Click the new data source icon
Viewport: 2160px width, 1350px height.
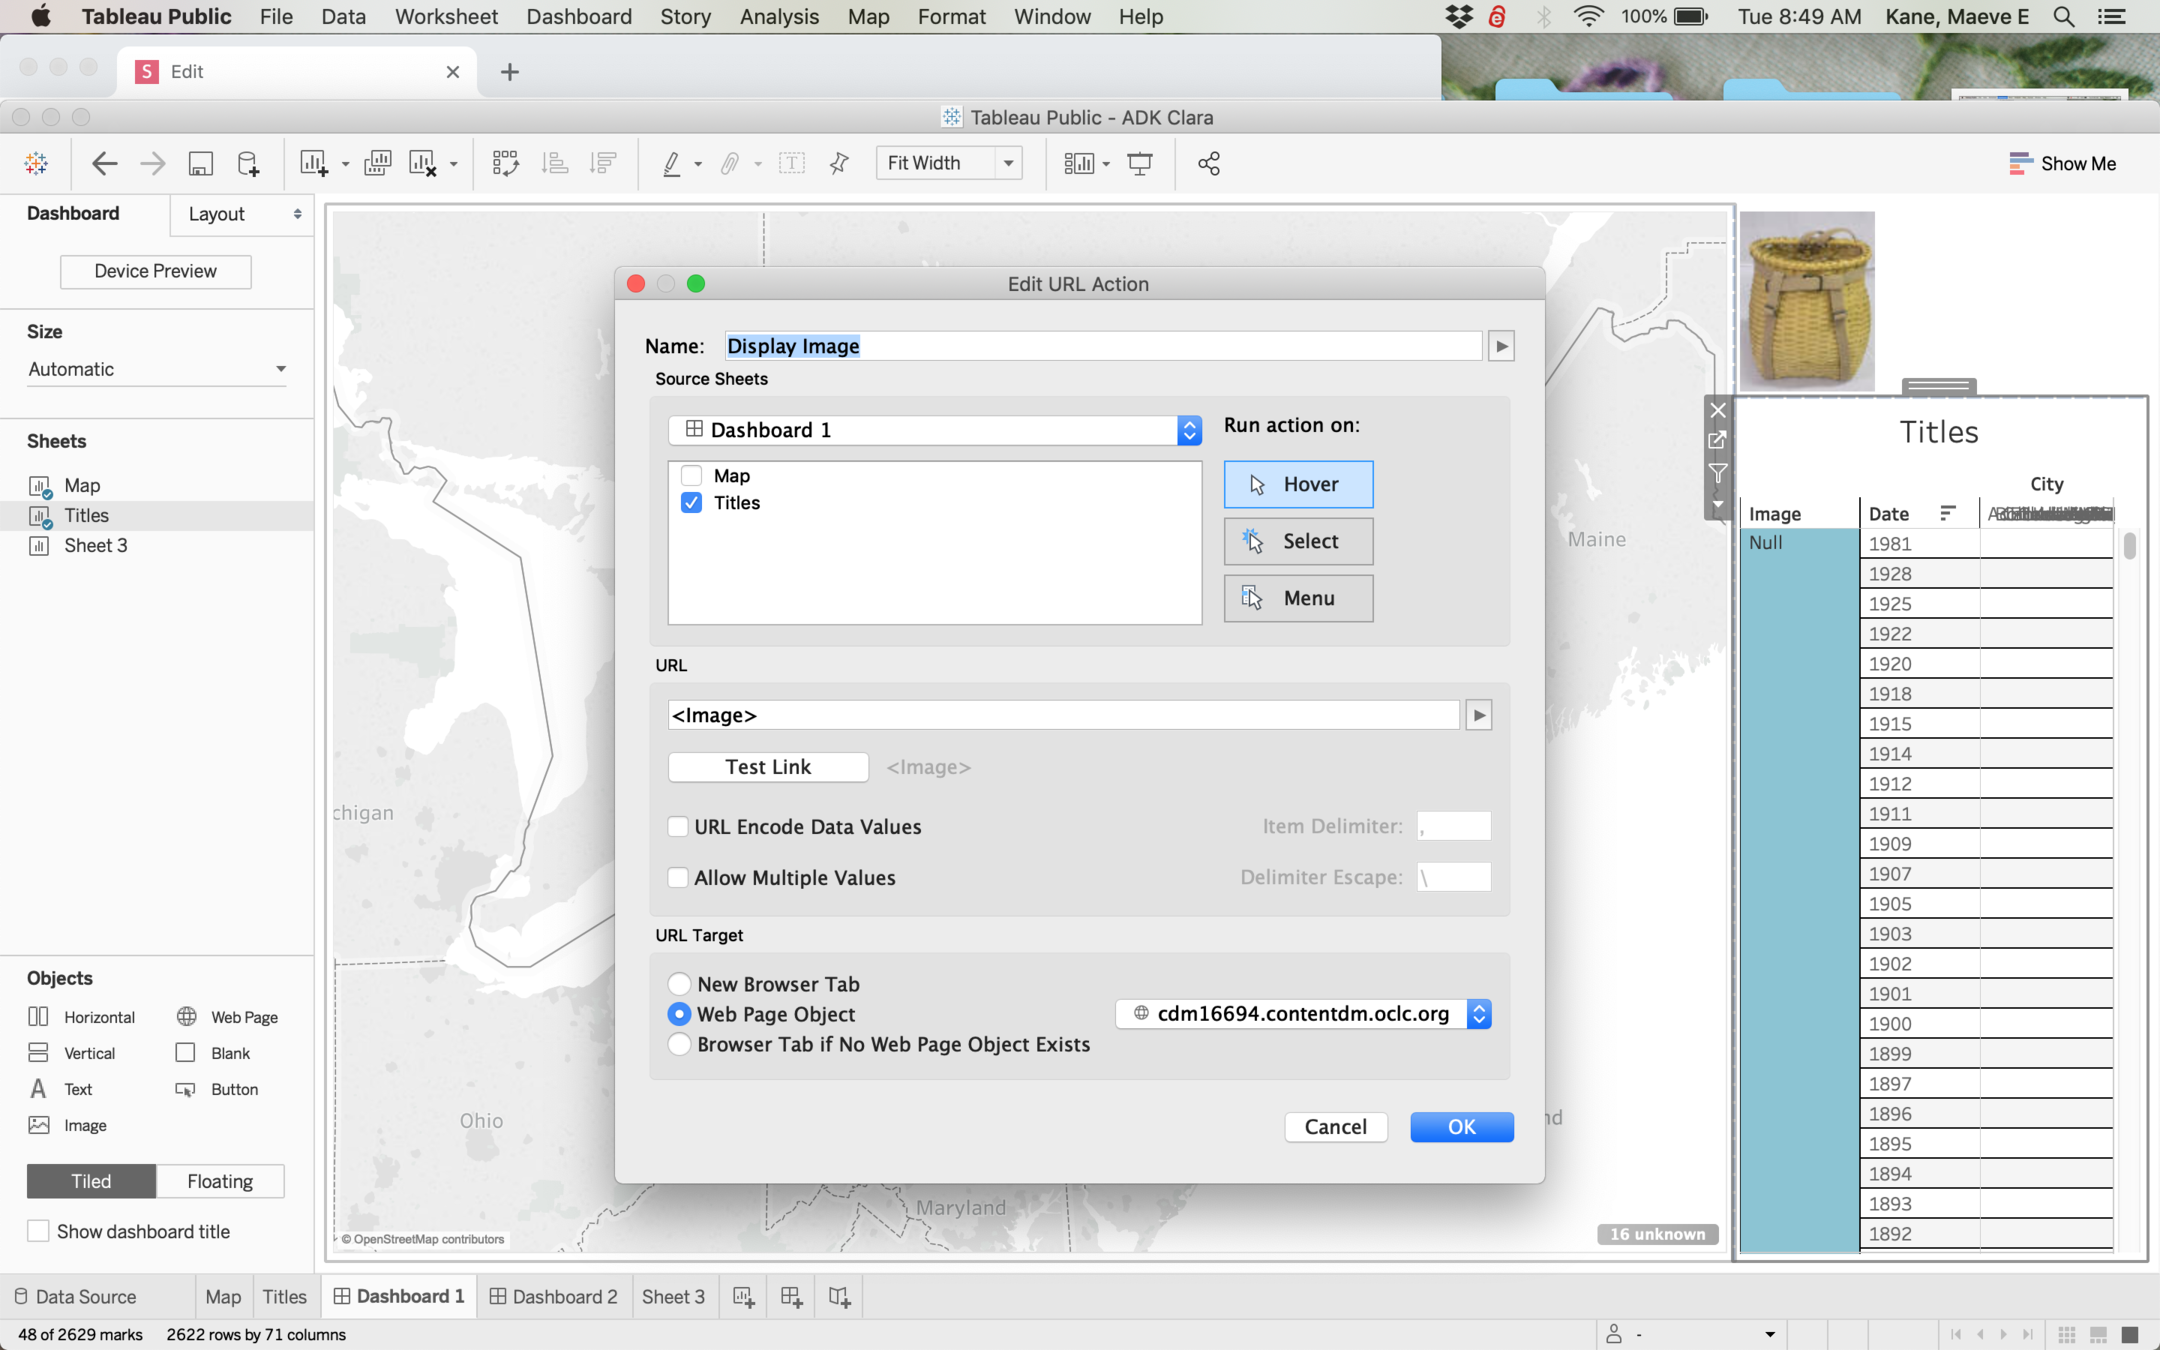pos(248,163)
